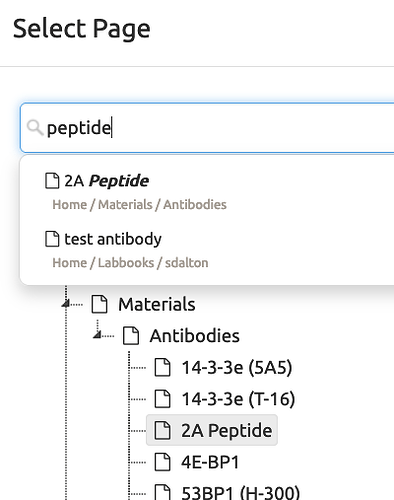This screenshot has height=500, width=394.
Task: Click the page icon next to 4E-BP1
Action: (163, 462)
